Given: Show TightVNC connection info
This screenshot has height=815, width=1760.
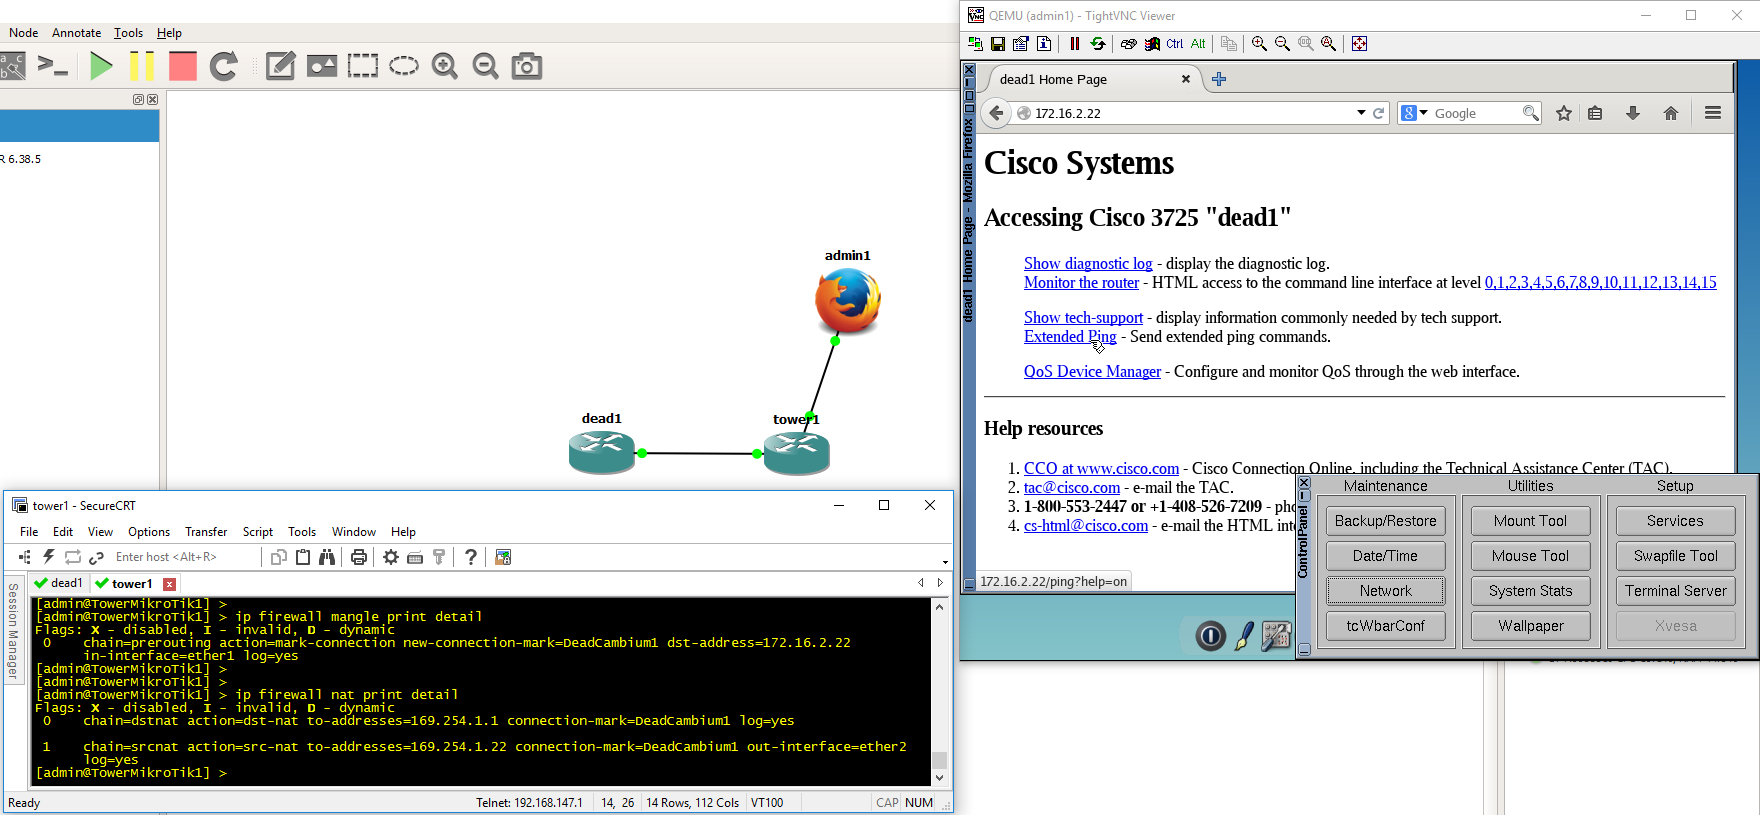Looking at the screenshot, I should (1044, 43).
